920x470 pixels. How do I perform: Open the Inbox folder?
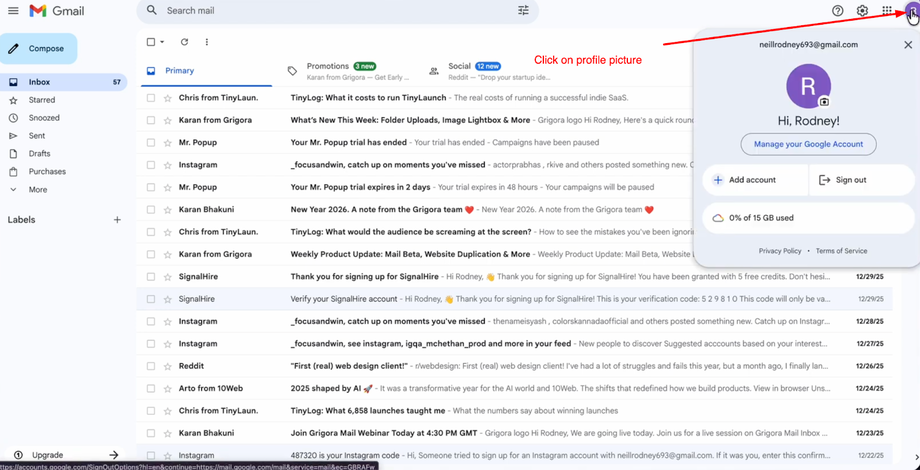(63, 82)
